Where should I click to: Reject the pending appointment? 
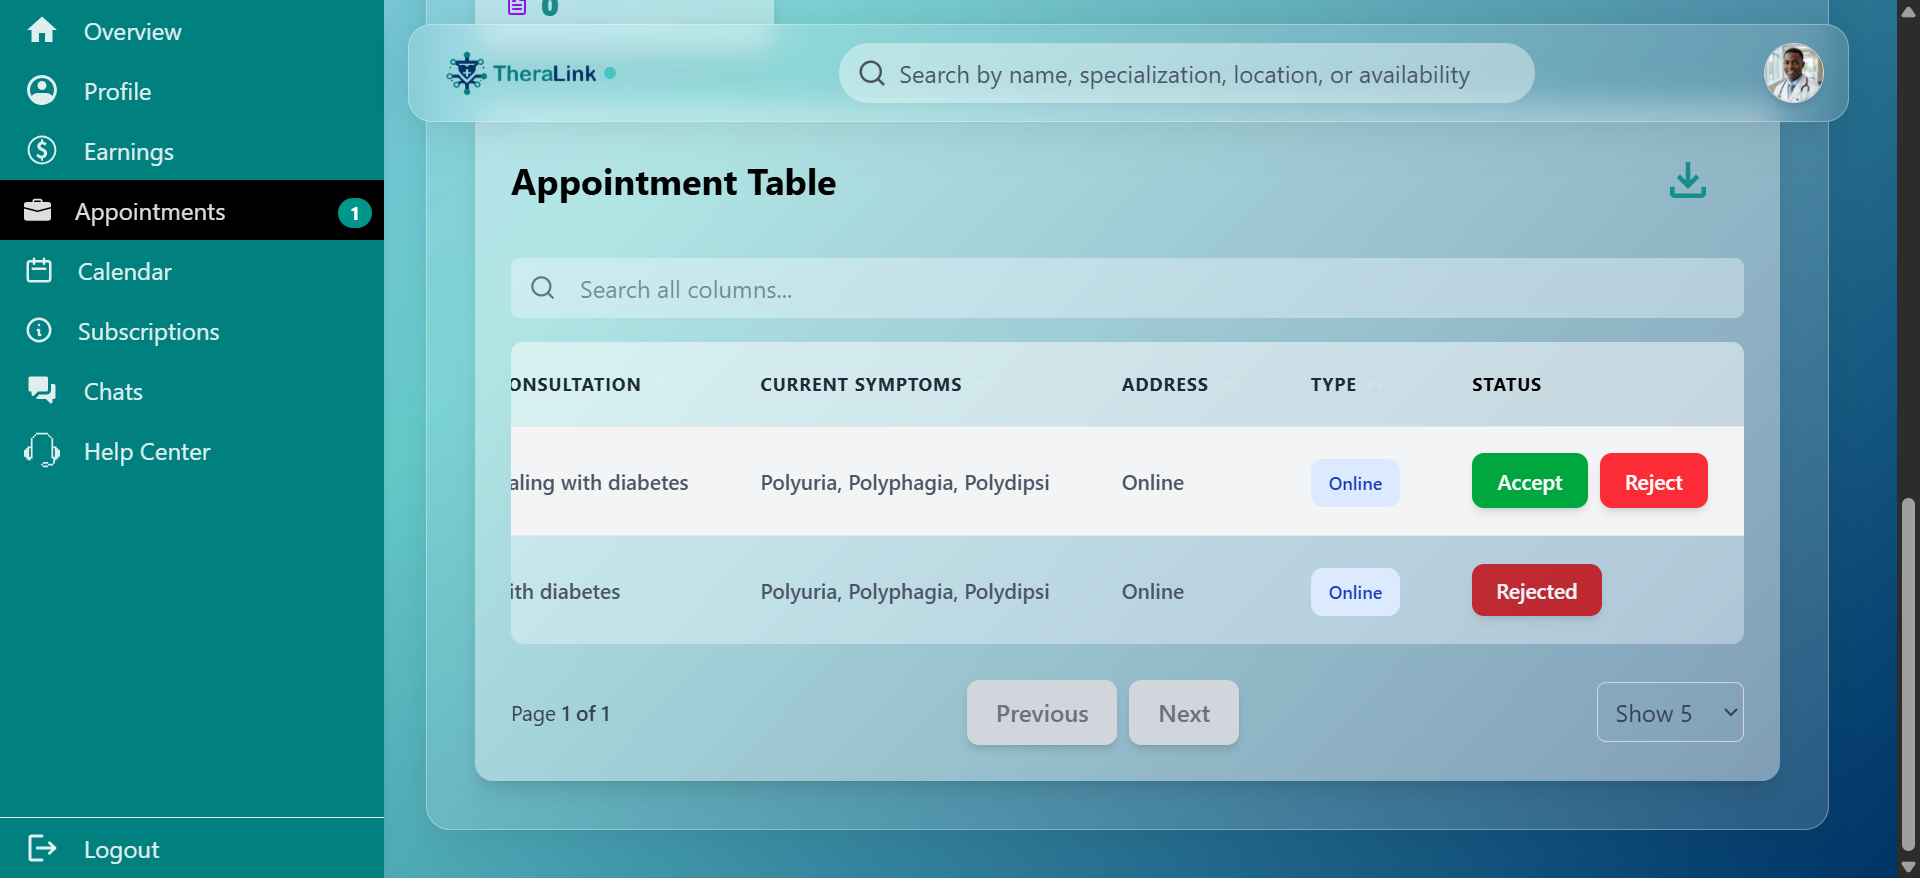[1653, 481]
